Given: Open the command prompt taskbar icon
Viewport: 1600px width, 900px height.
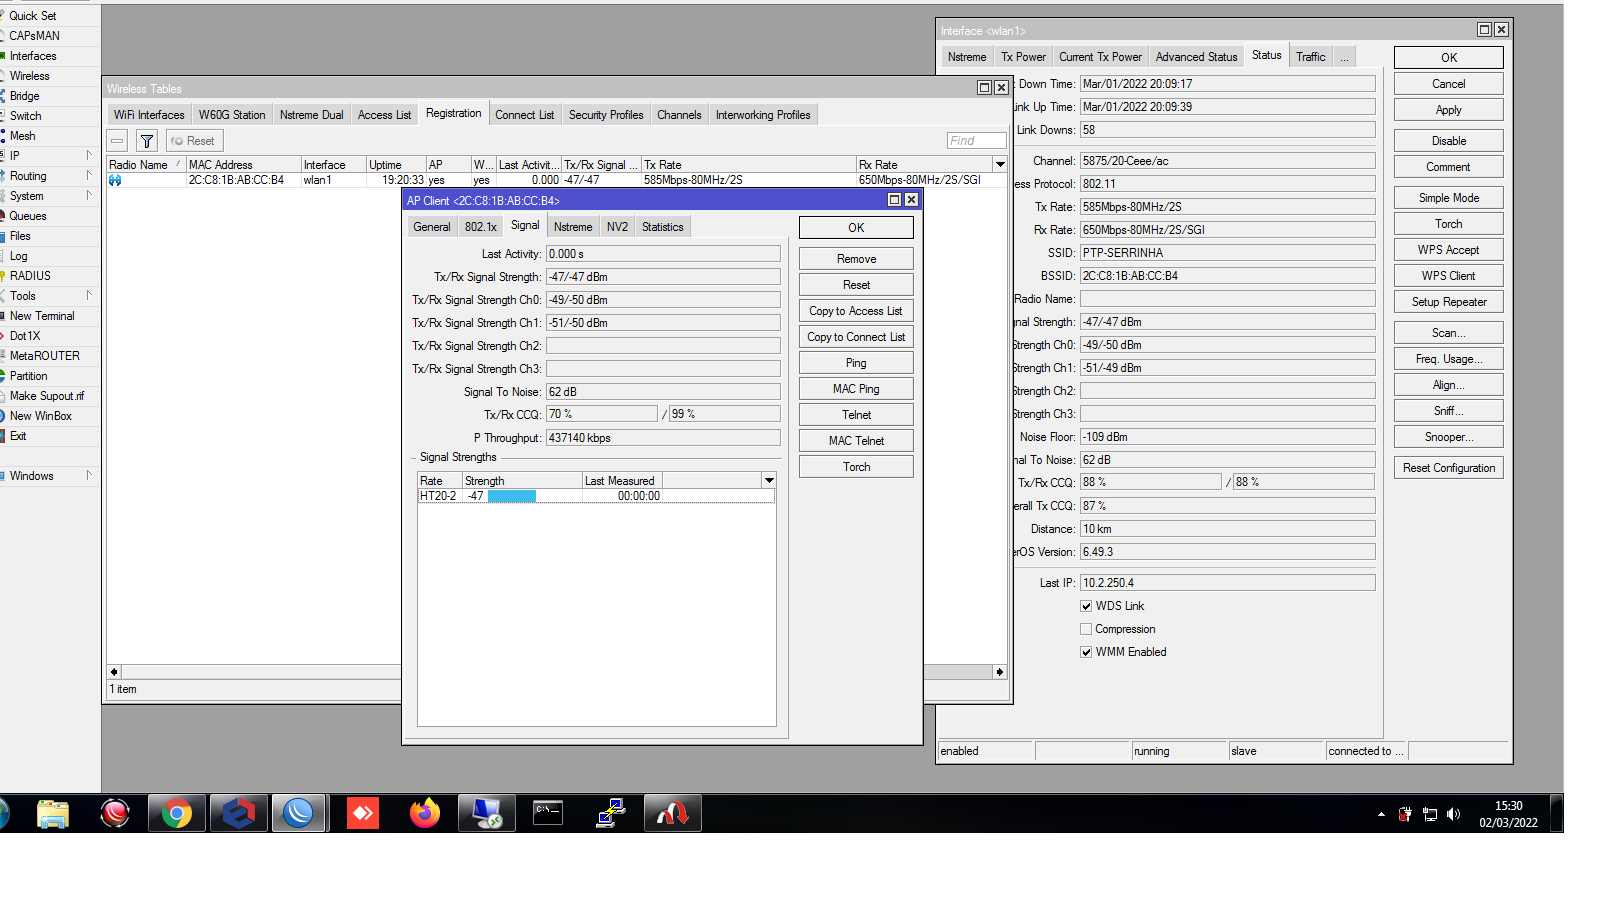Looking at the screenshot, I should coord(548,814).
